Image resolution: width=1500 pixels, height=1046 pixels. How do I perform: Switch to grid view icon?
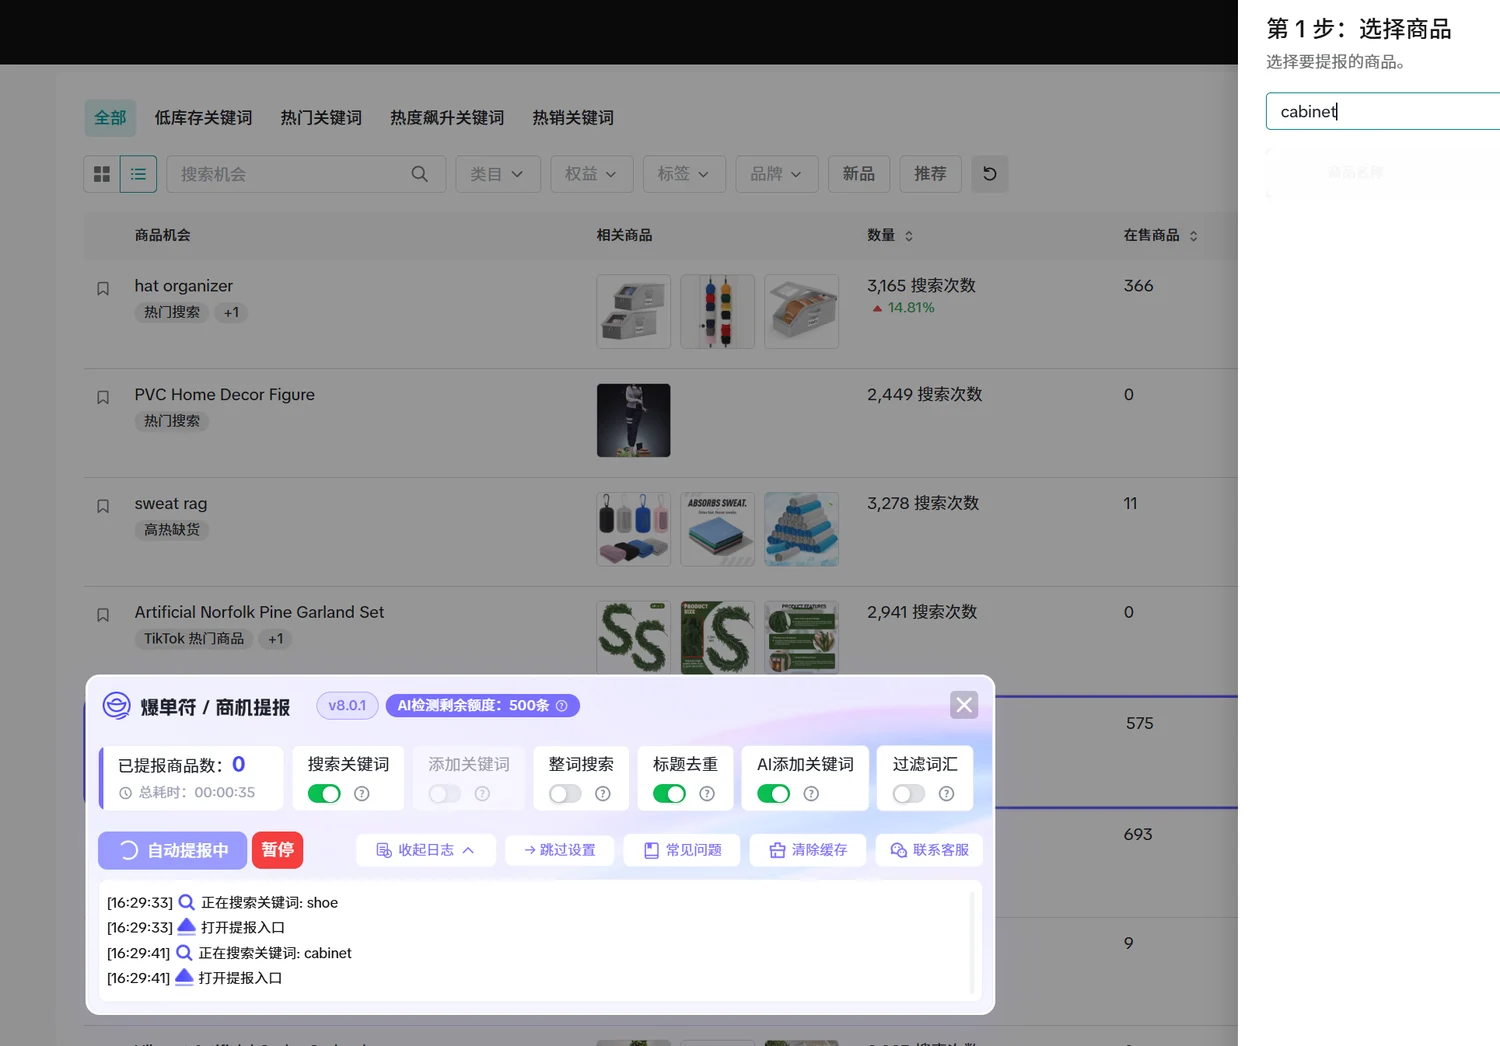pos(102,174)
